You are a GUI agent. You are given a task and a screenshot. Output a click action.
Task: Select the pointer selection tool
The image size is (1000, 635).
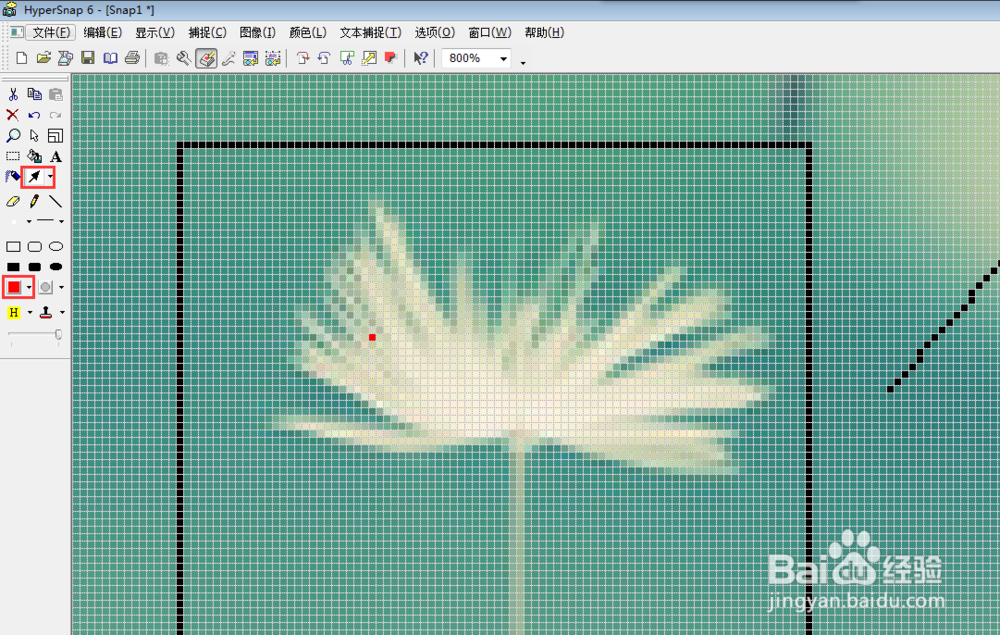coord(34,135)
